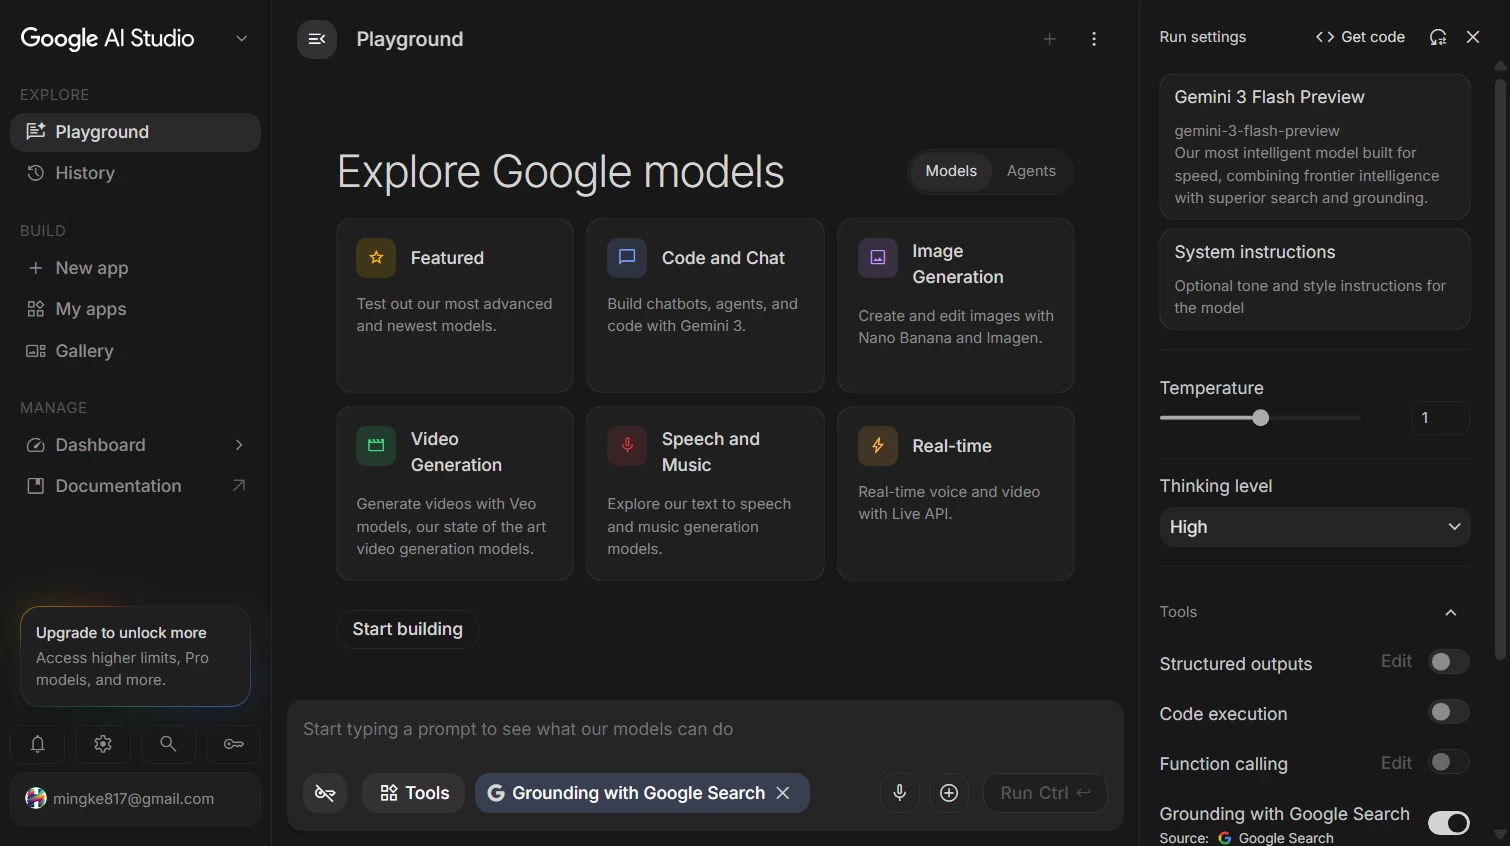
Task: Click the Documentation external link arrow
Action: pyautogui.click(x=239, y=486)
